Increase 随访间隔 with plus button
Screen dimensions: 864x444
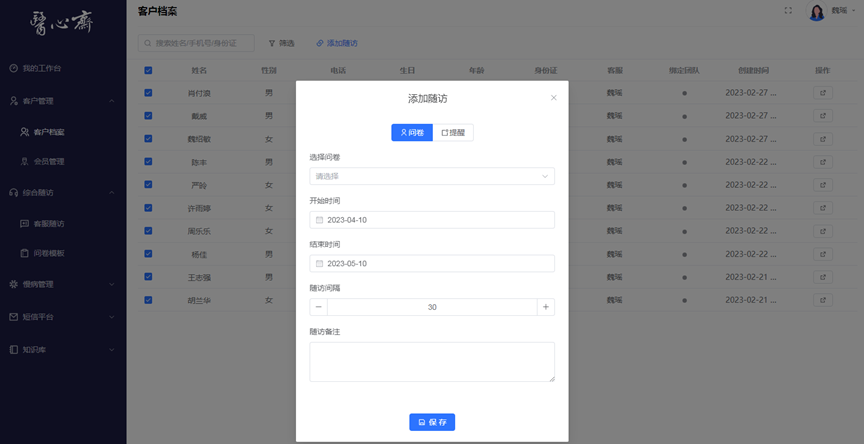(546, 307)
